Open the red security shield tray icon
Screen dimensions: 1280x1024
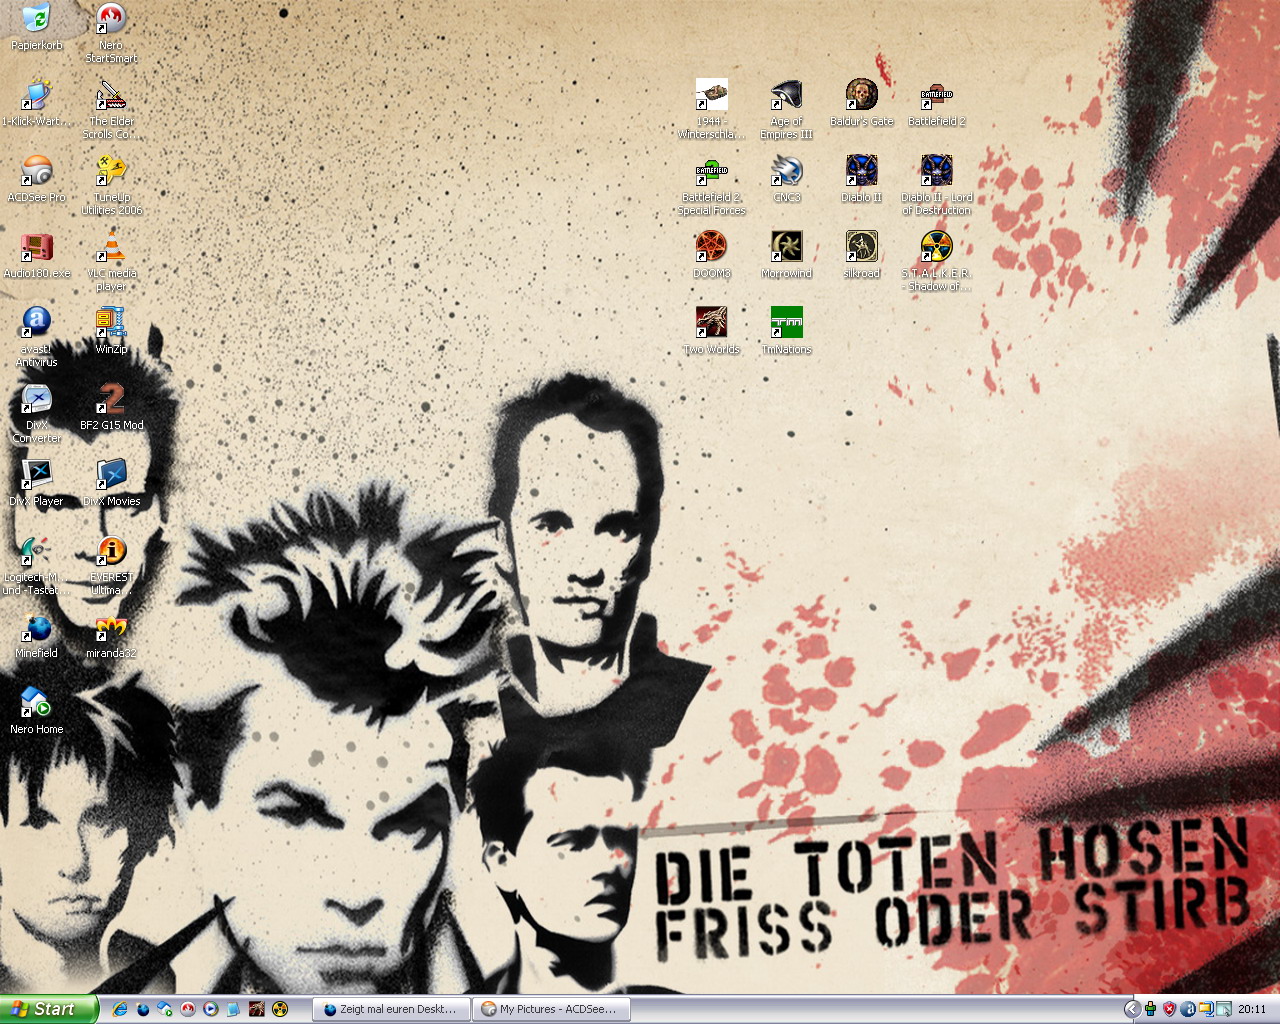[x=1169, y=1010]
